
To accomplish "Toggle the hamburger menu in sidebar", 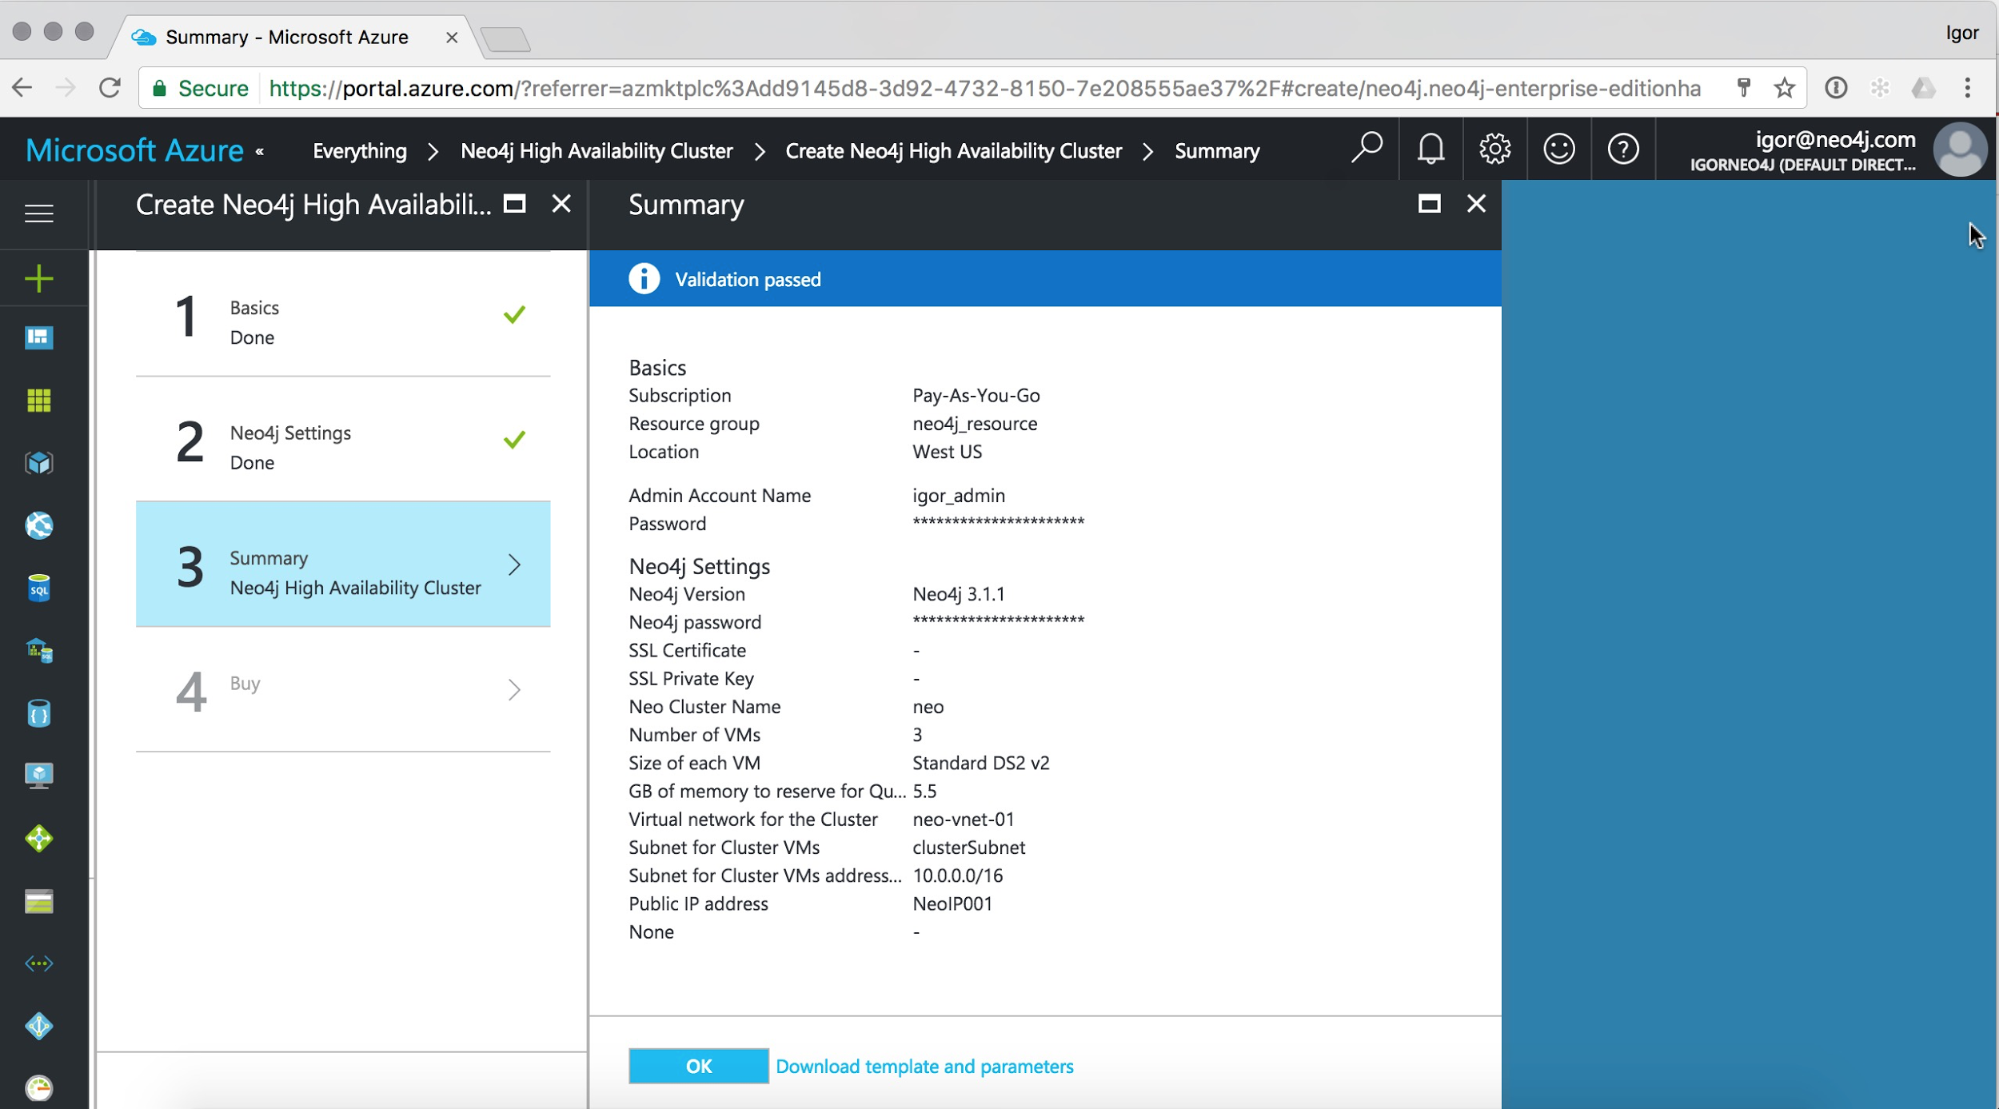I will coord(39,213).
